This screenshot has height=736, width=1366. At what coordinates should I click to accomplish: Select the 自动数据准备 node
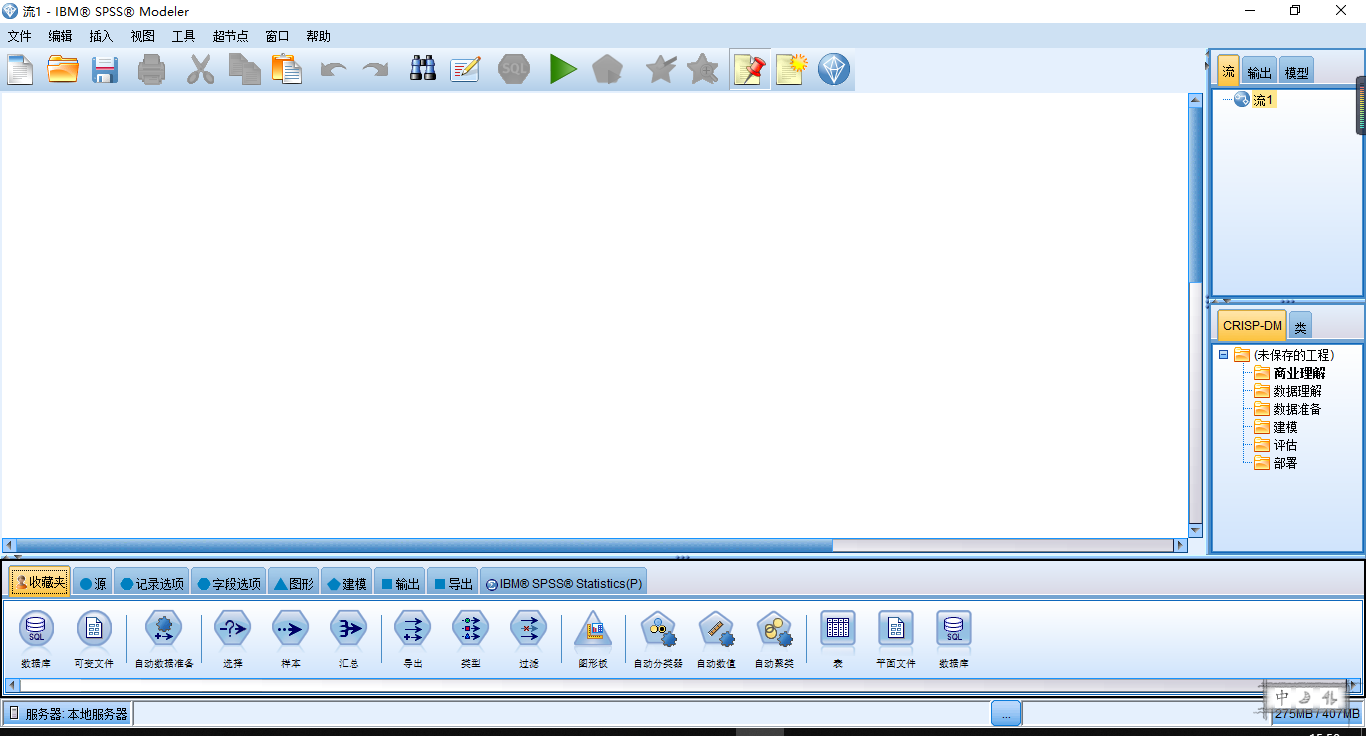(164, 637)
